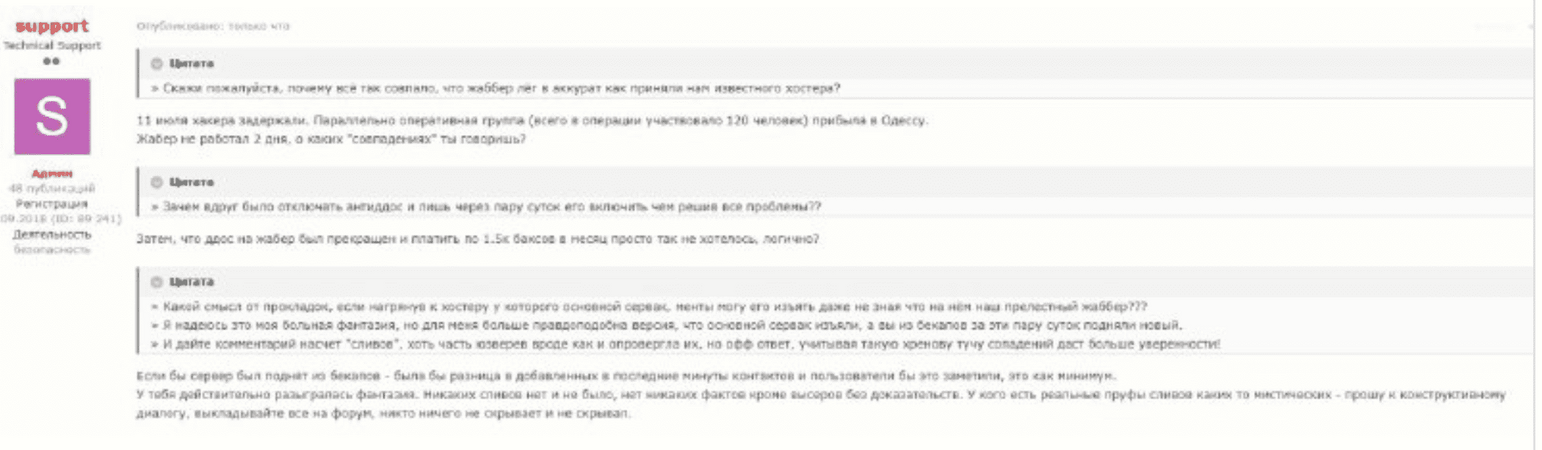The image size is (1542, 450).
Task: Click the Регистрация info line
Action: pyautogui.click(x=51, y=202)
